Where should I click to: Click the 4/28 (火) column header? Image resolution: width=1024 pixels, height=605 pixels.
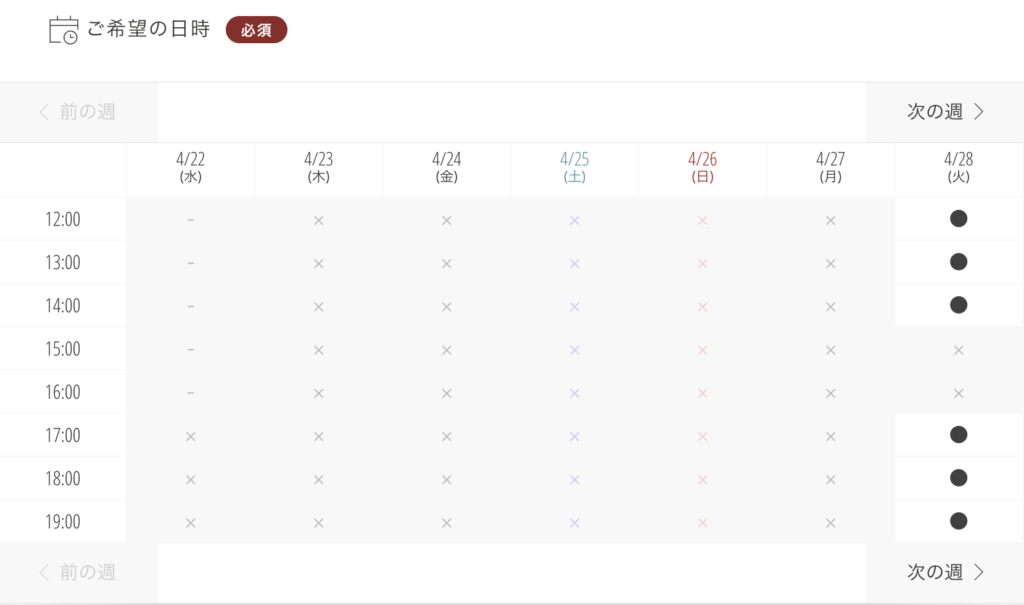(958, 167)
